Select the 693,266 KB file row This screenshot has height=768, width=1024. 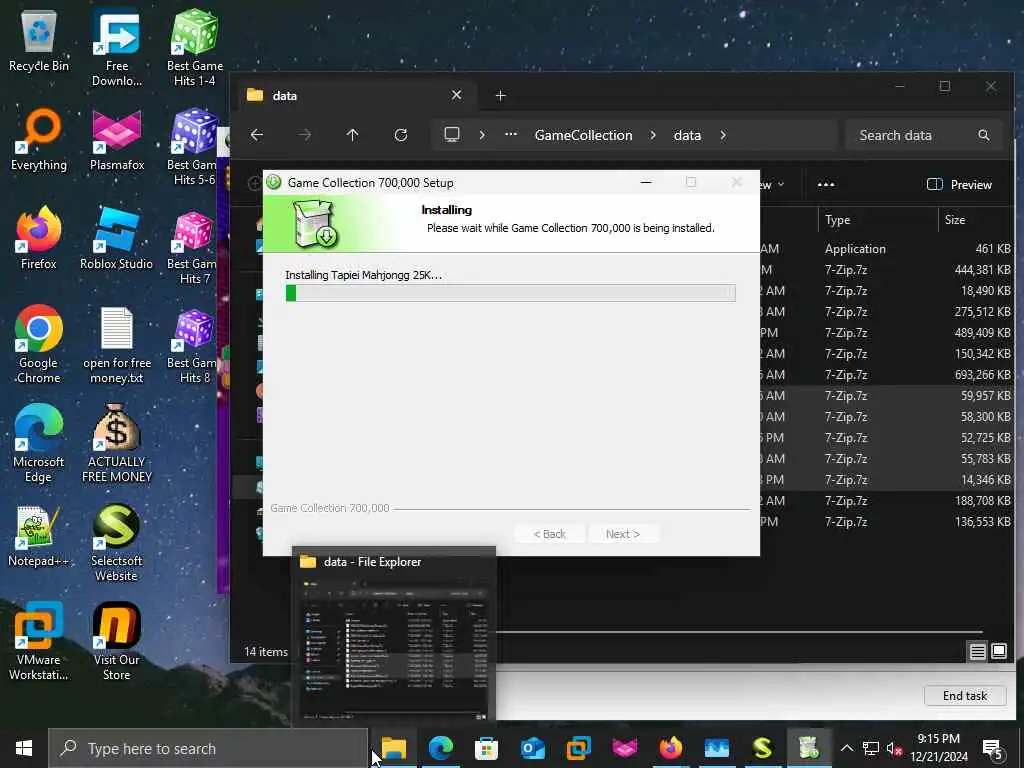tap(886, 375)
